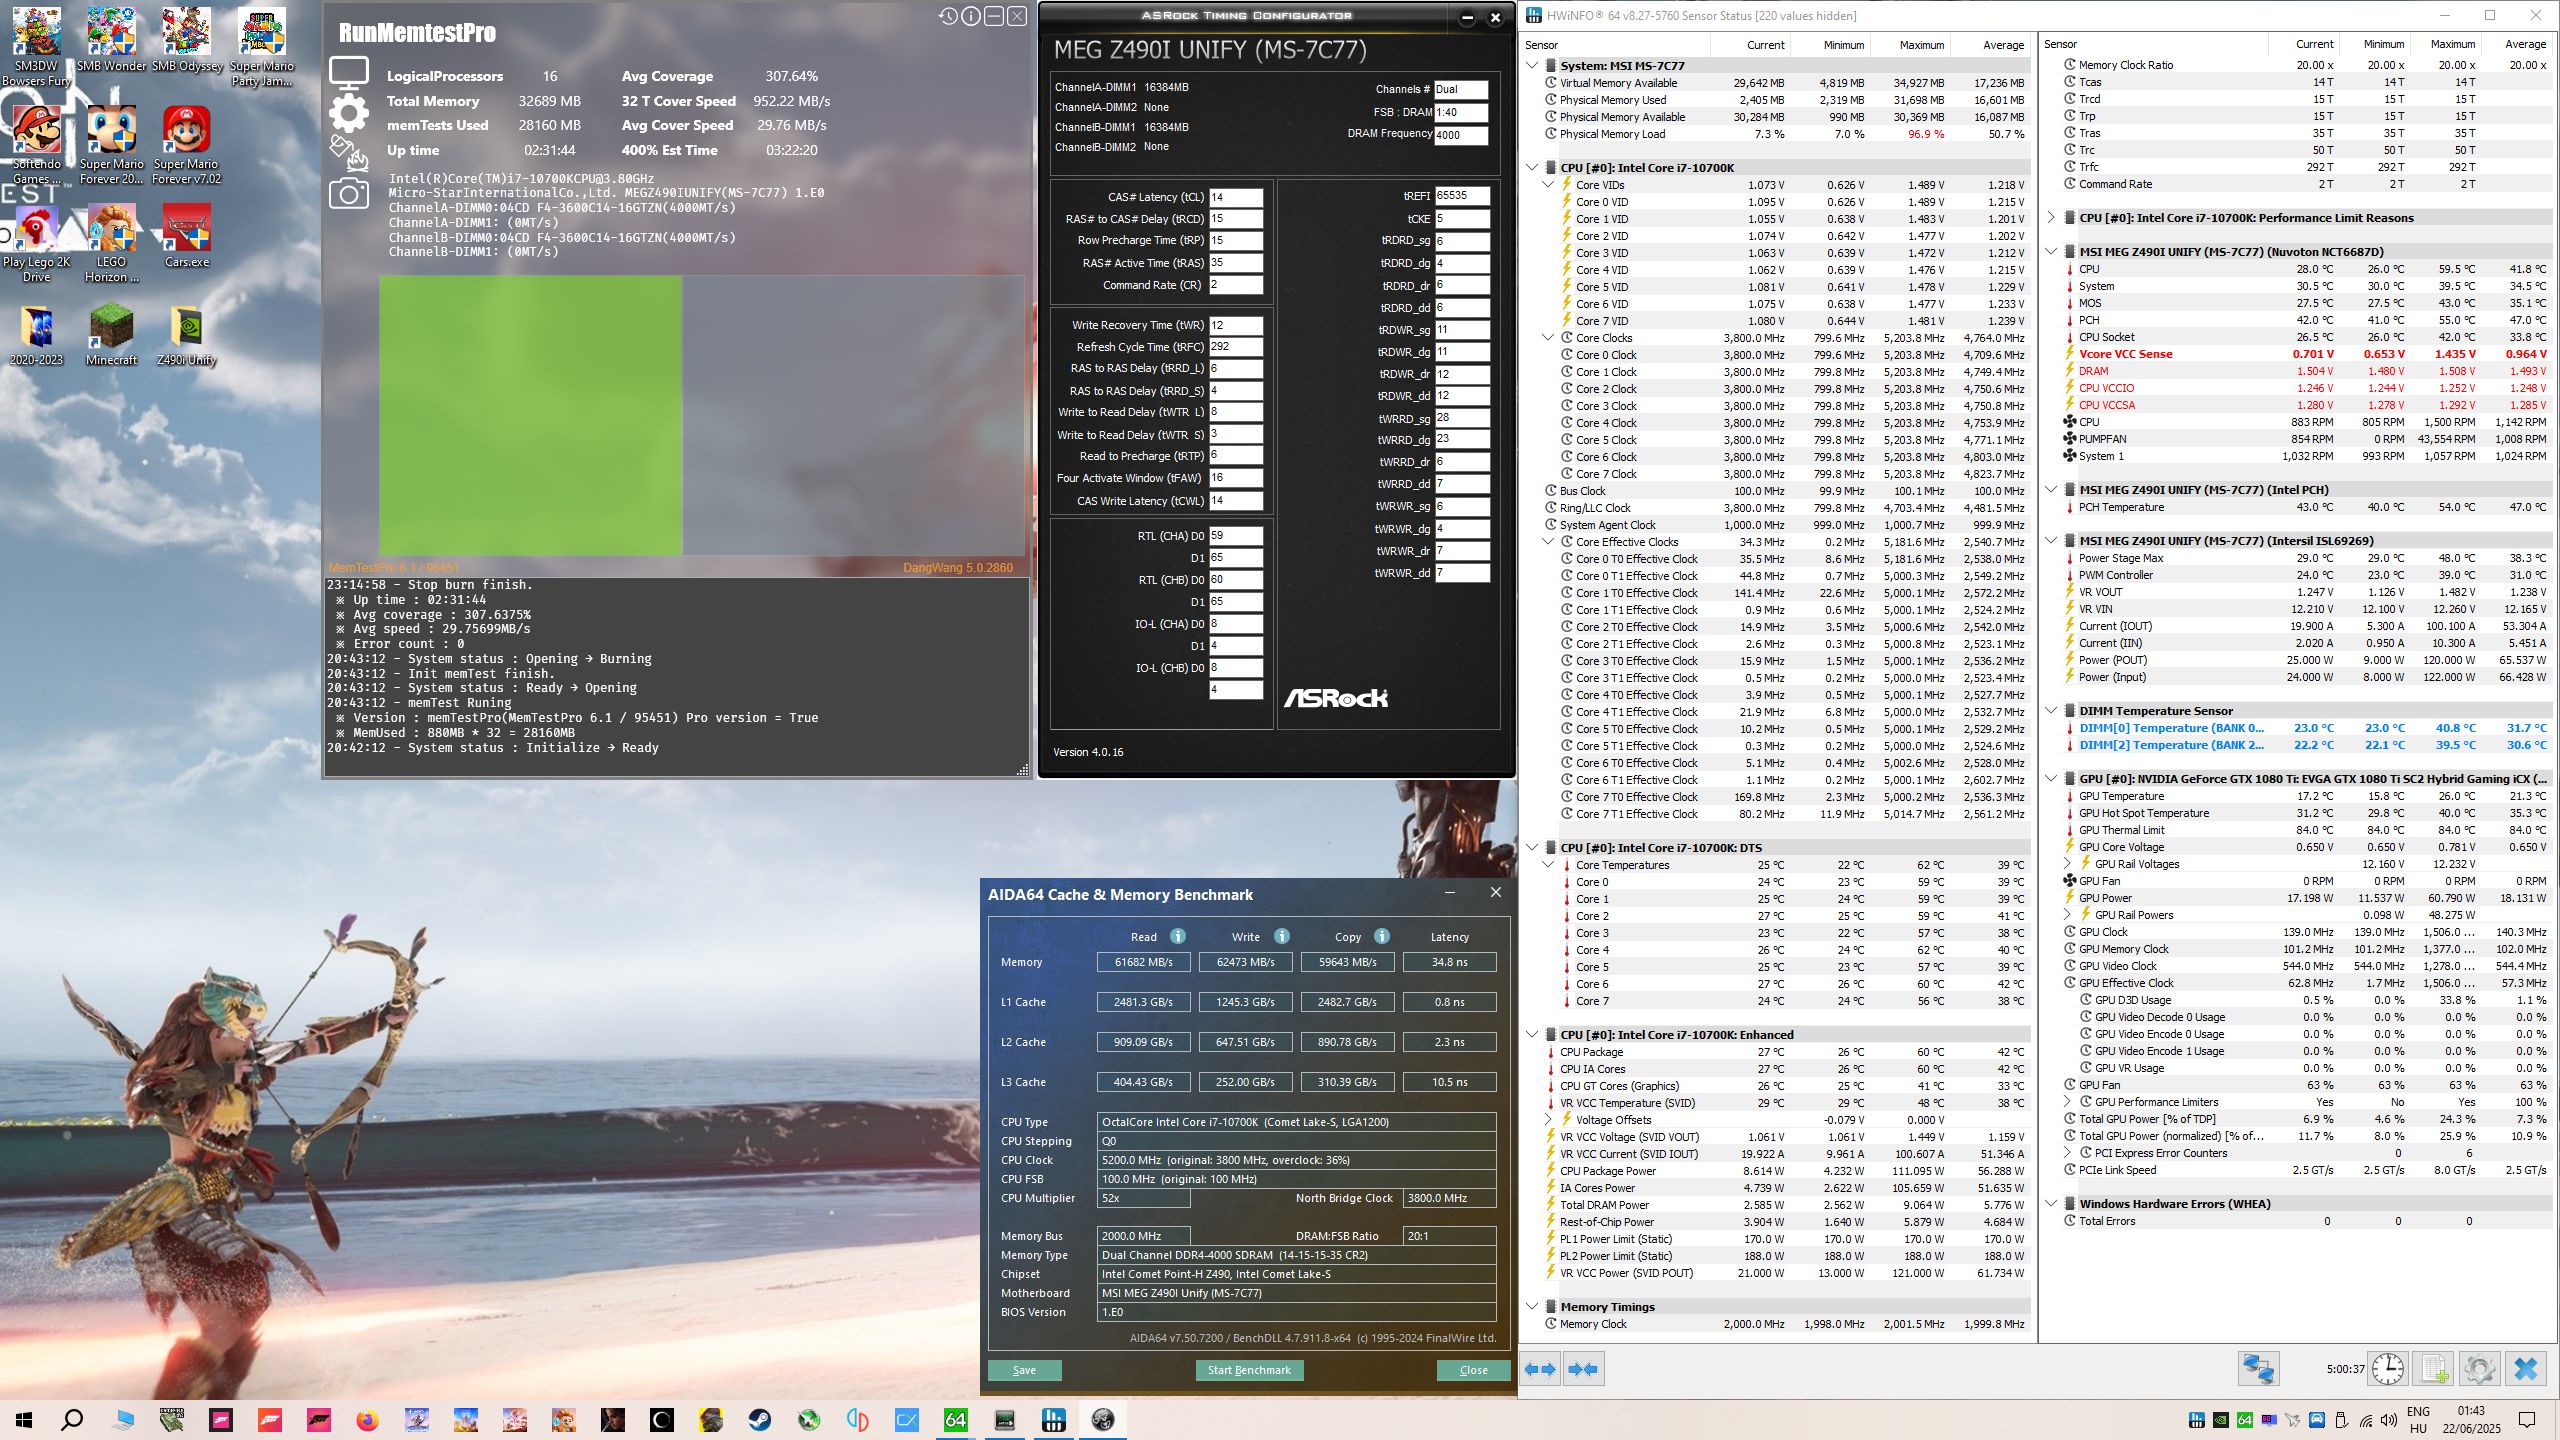The height and width of the screenshot is (1440, 2560).
Task: Click DRAM Frequency field in Timing Configurator
Action: [1461, 135]
